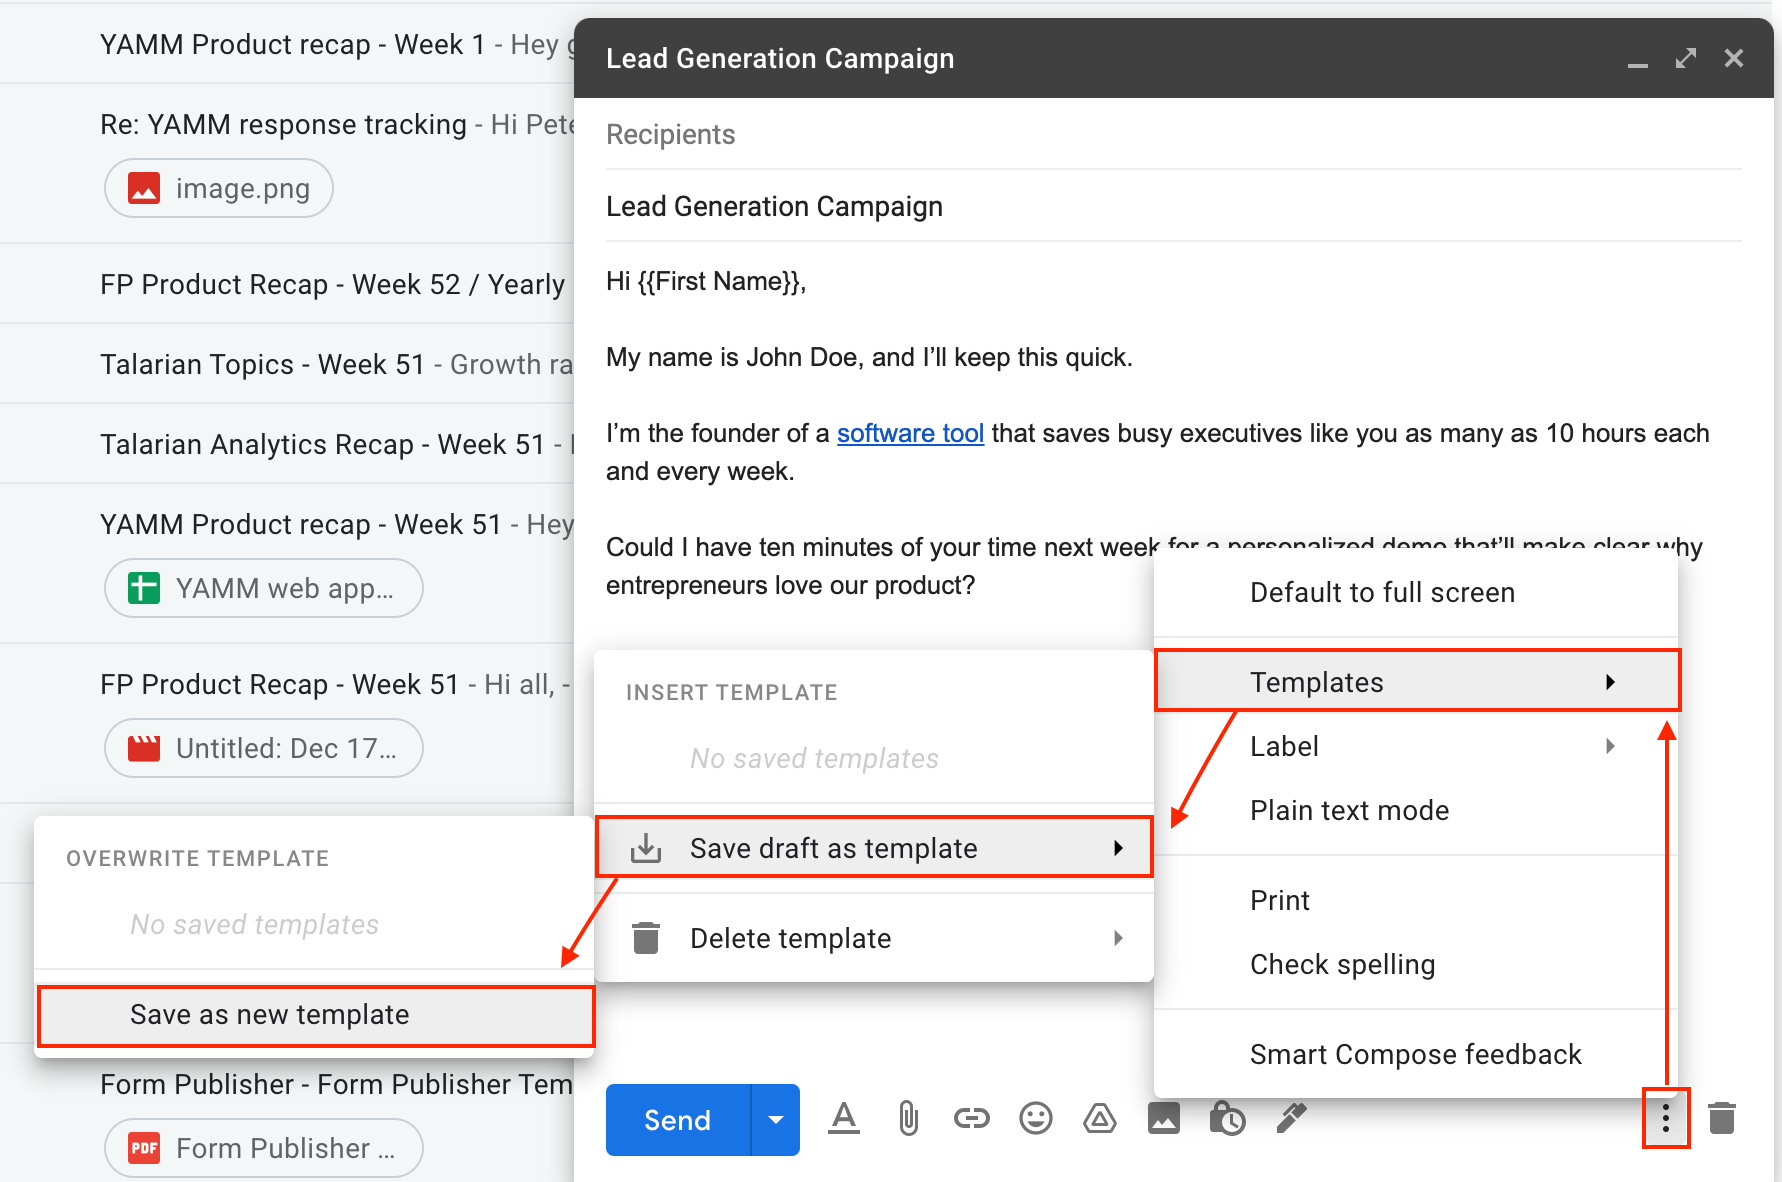Click the formatting options text icon

[844, 1118]
